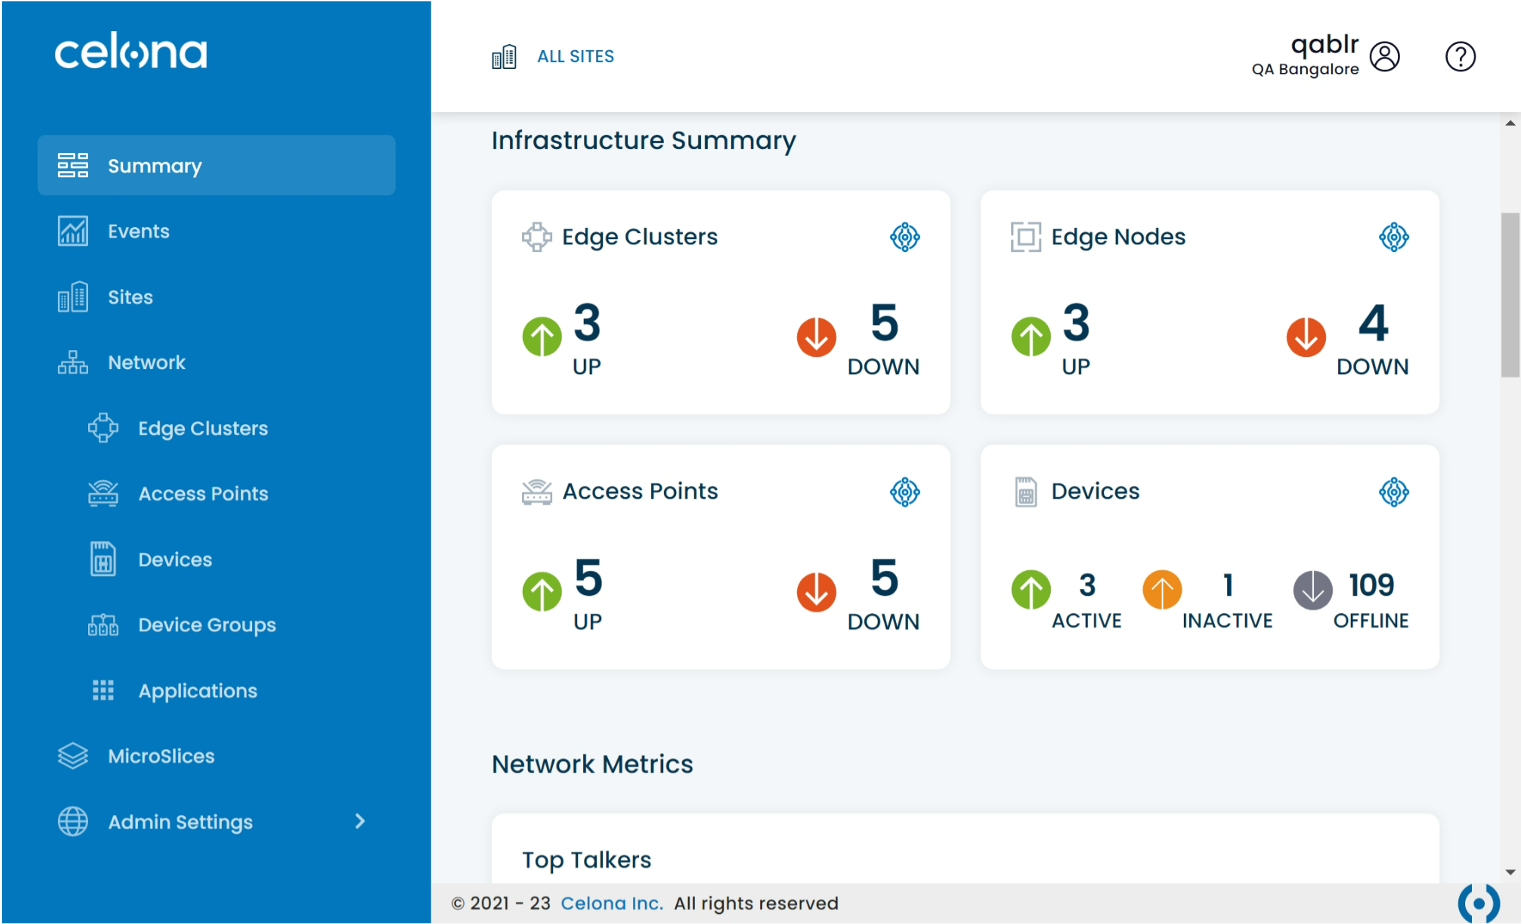Open Applications using its grid icon

103,690
